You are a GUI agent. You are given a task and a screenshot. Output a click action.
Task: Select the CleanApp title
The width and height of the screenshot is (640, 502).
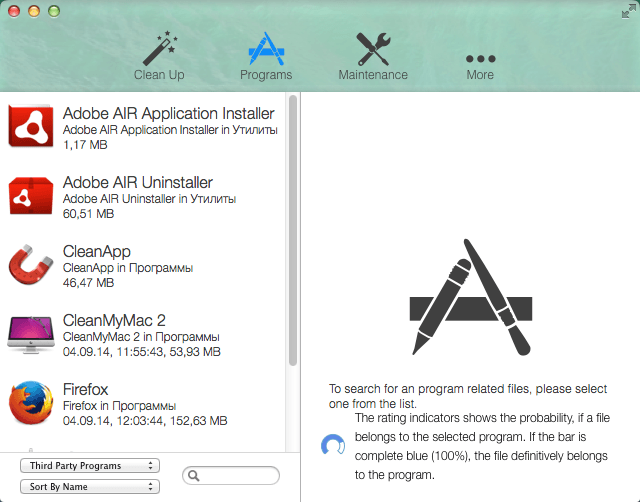tap(97, 252)
